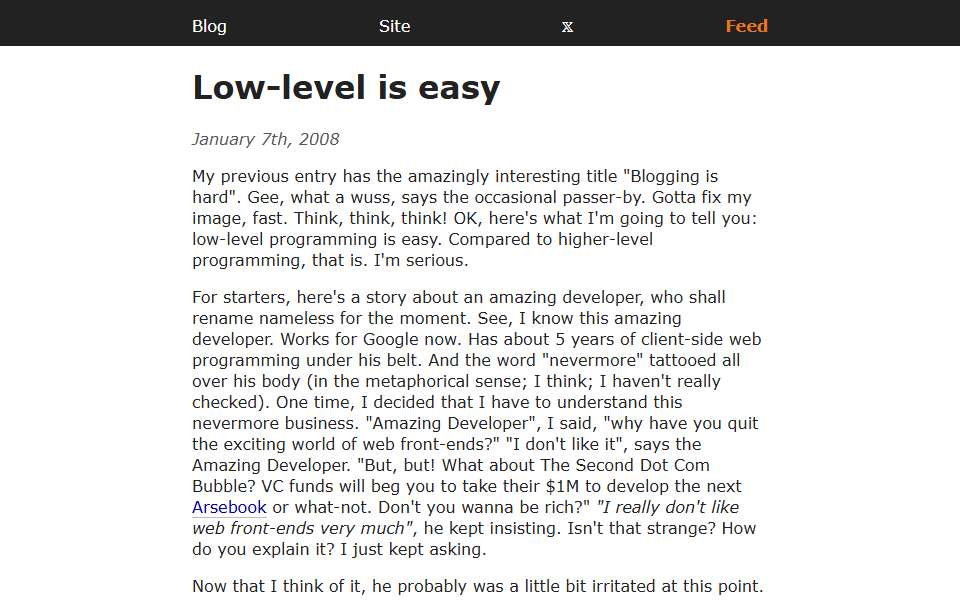Click the sentence "I just kept asking."
This screenshot has width=960, height=600.
click(413, 550)
